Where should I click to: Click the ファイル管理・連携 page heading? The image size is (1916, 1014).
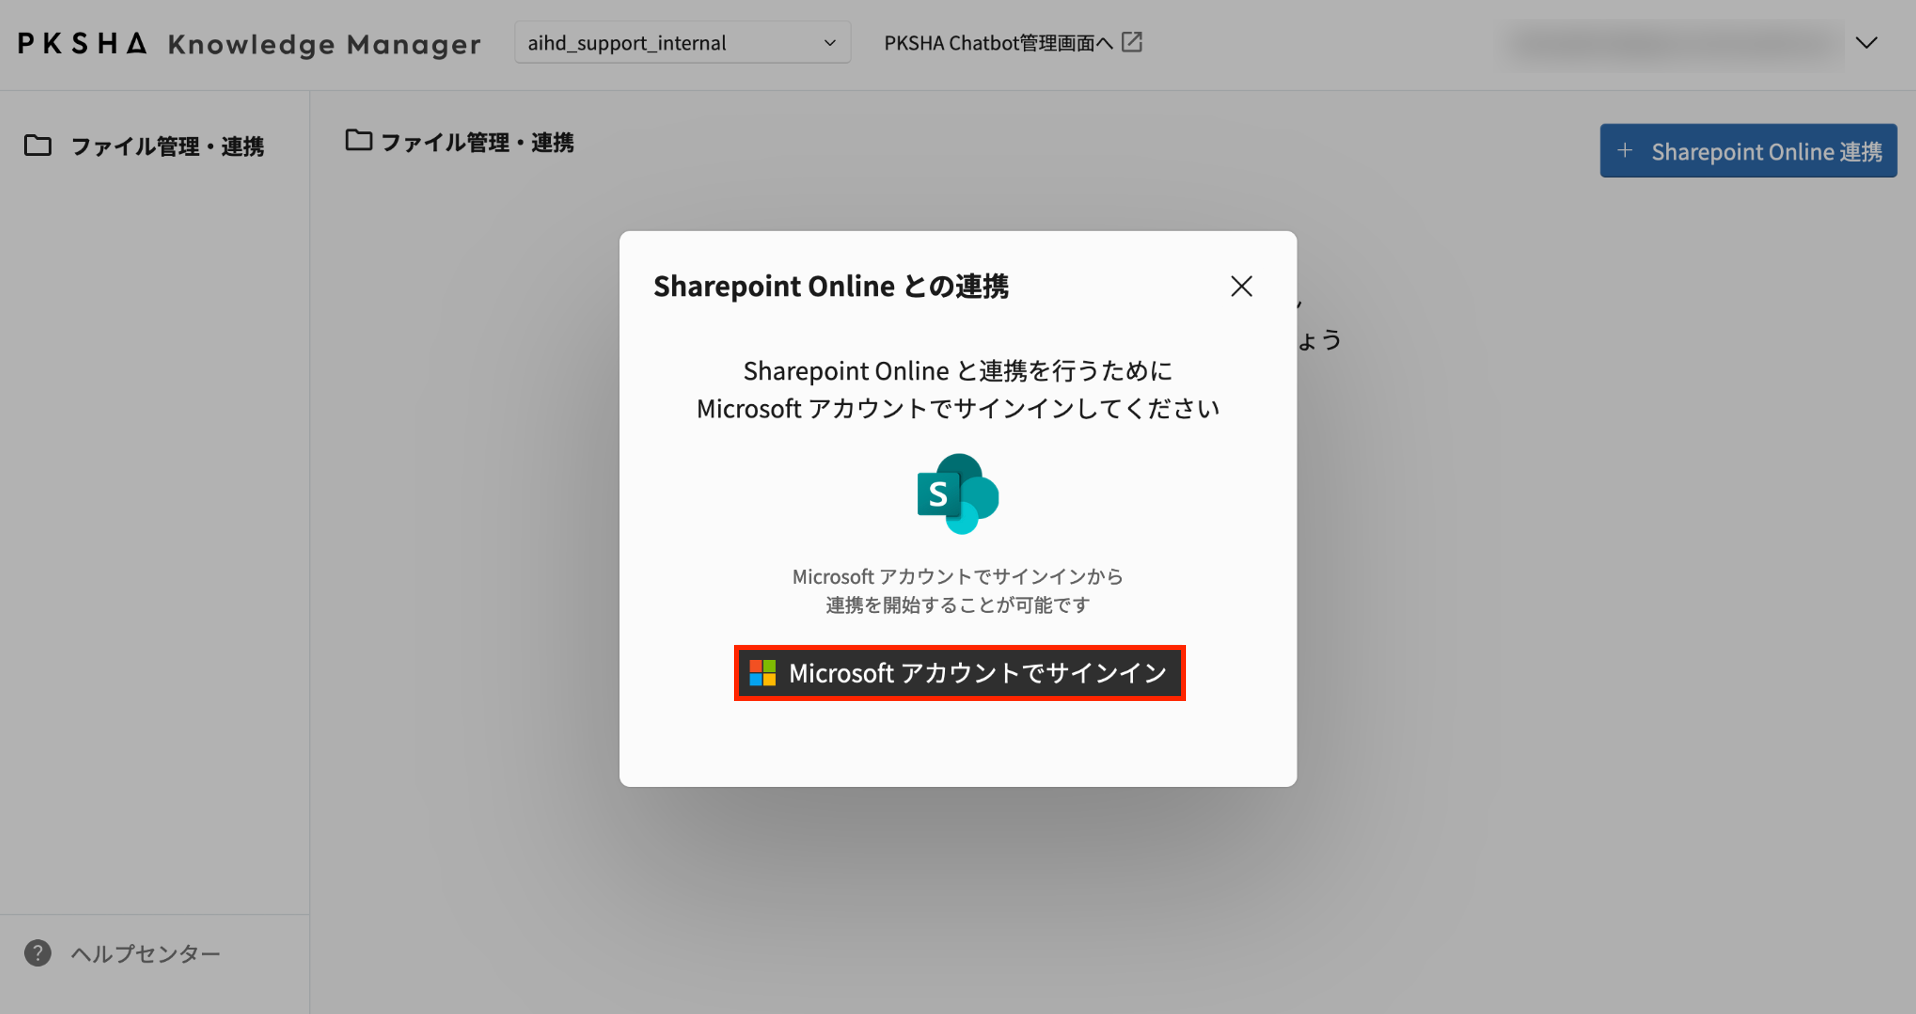477,143
